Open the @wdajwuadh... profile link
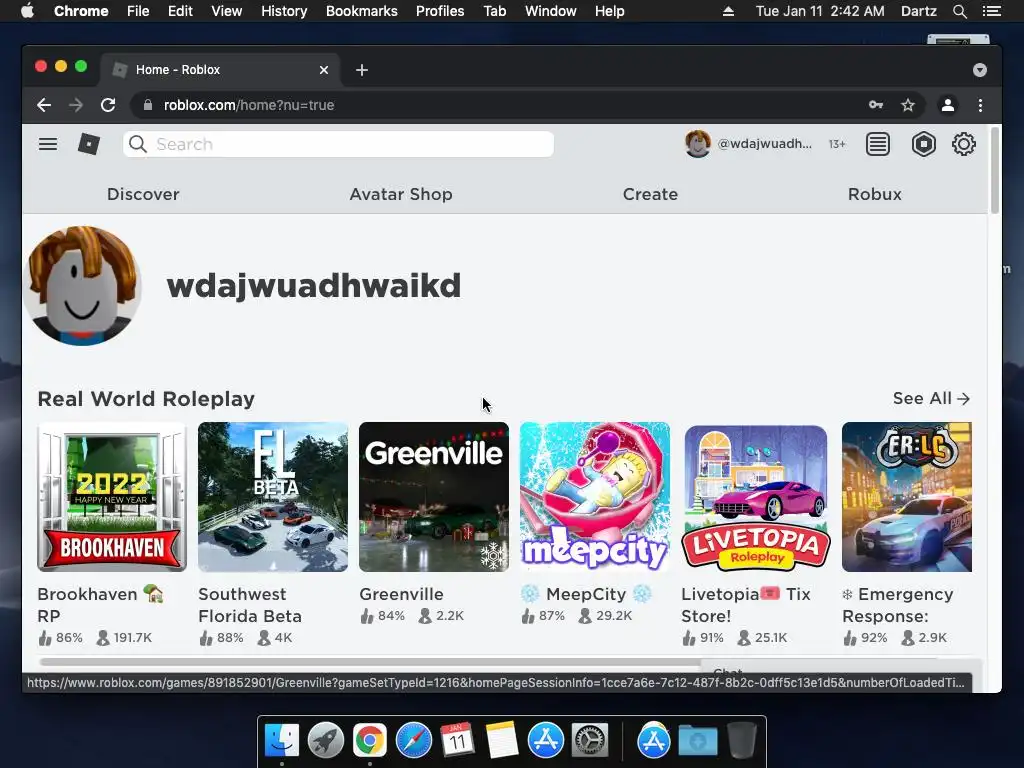Screen dimensions: 1024x768 [765, 144]
